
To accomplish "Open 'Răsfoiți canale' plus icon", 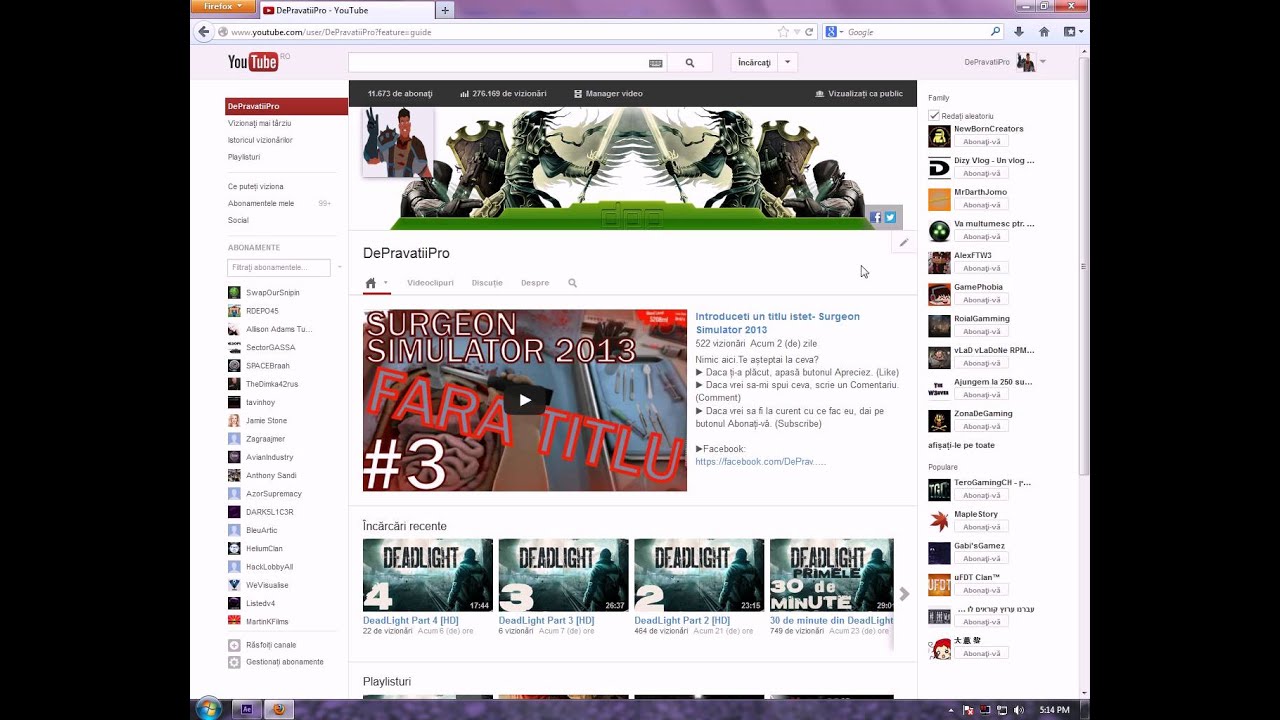I will (234, 645).
